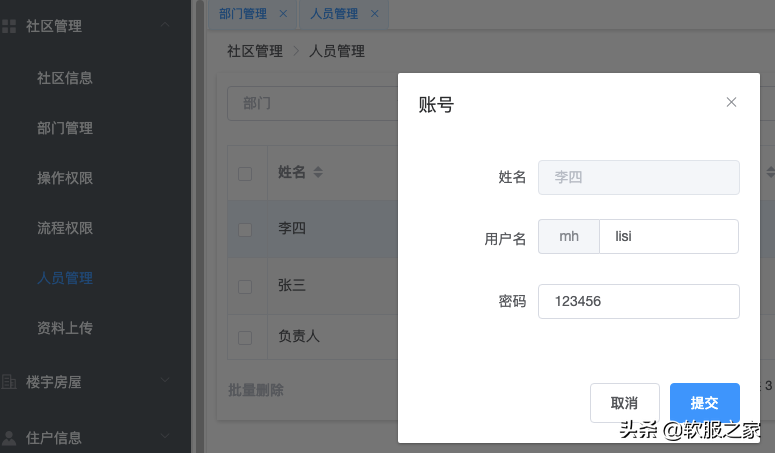Click the 负责人 name cell in table
The height and width of the screenshot is (453, 775).
point(299,336)
